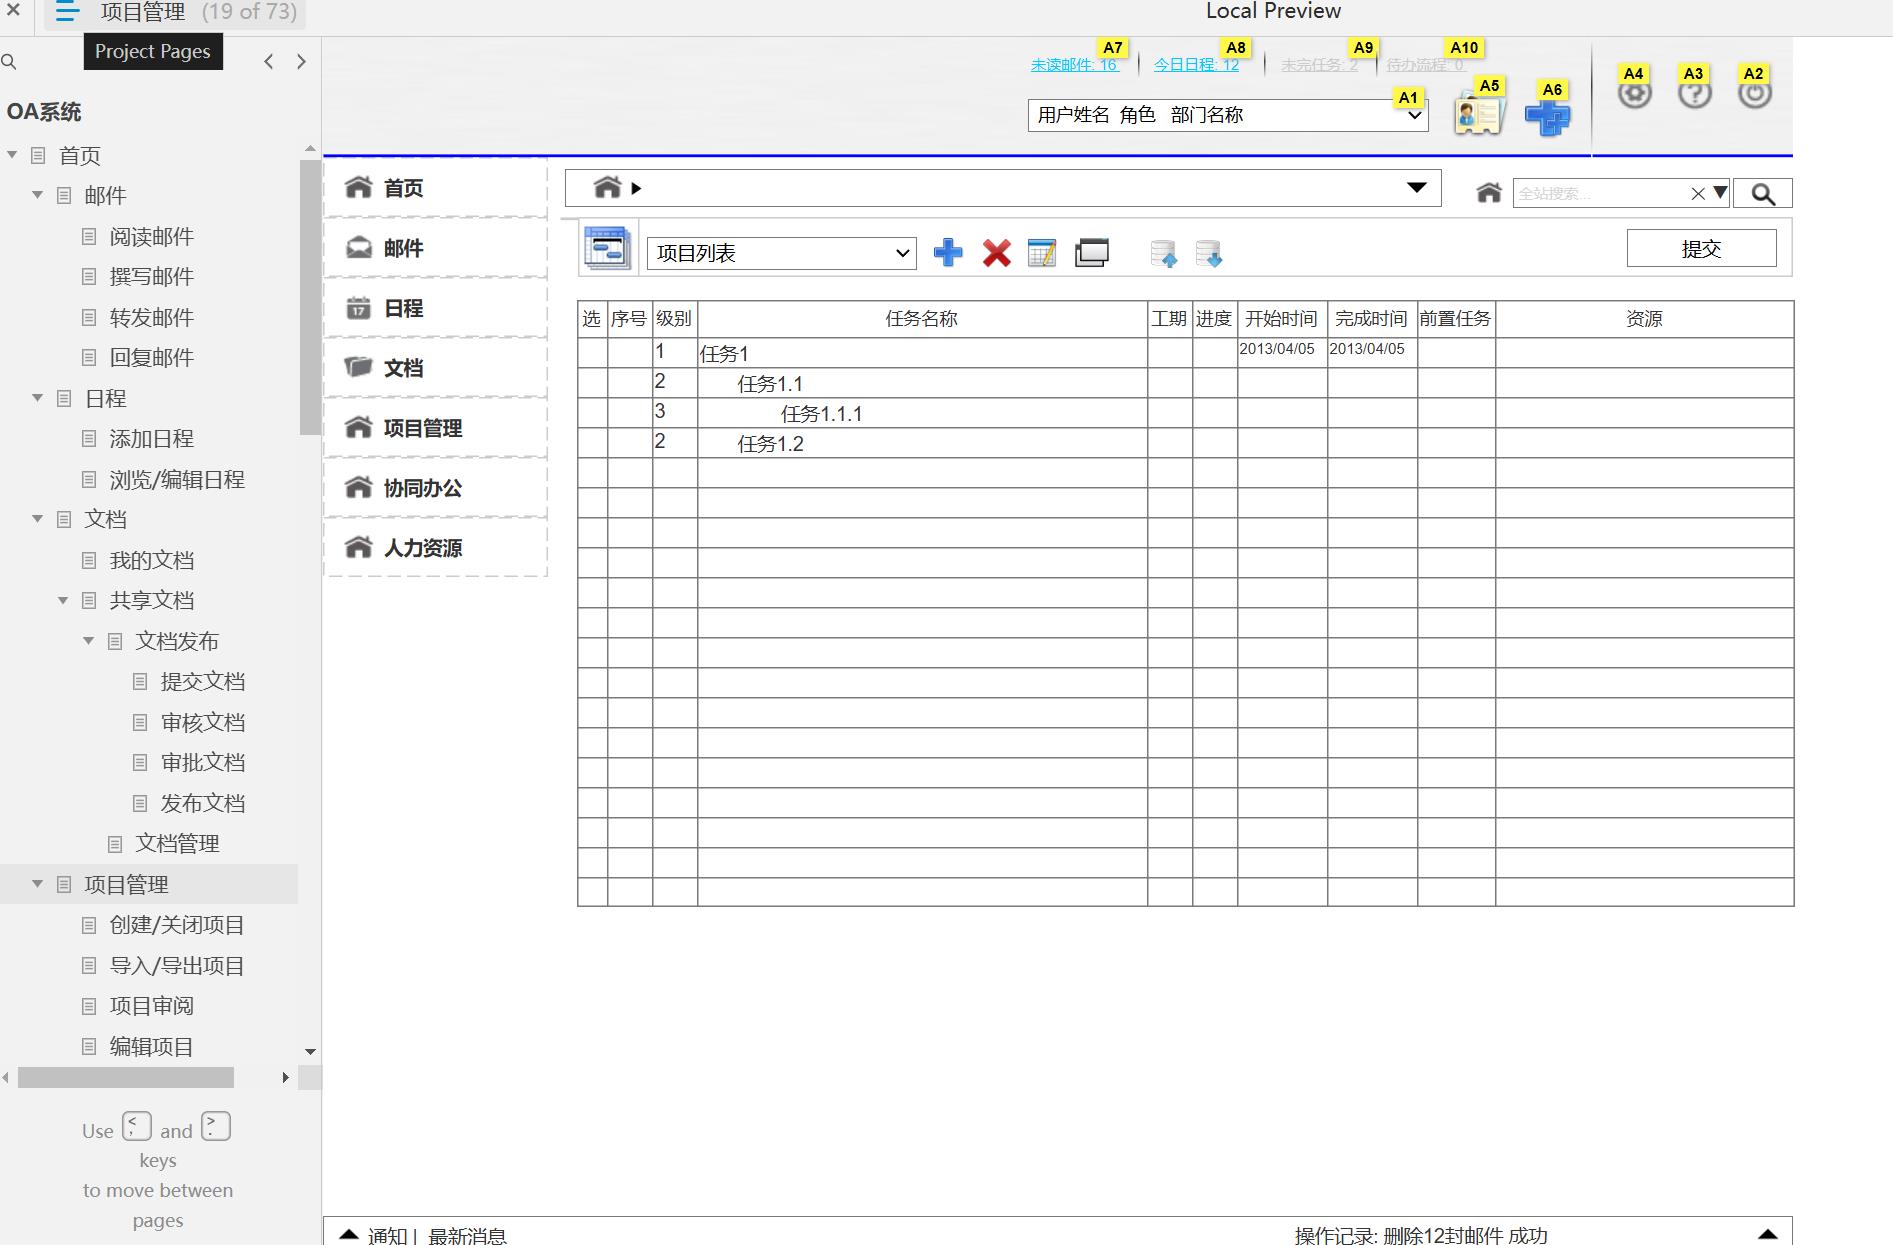1893x1245 pixels.
Task: Click the blue plus add-task toolbar icon
Action: [x=947, y=252]
